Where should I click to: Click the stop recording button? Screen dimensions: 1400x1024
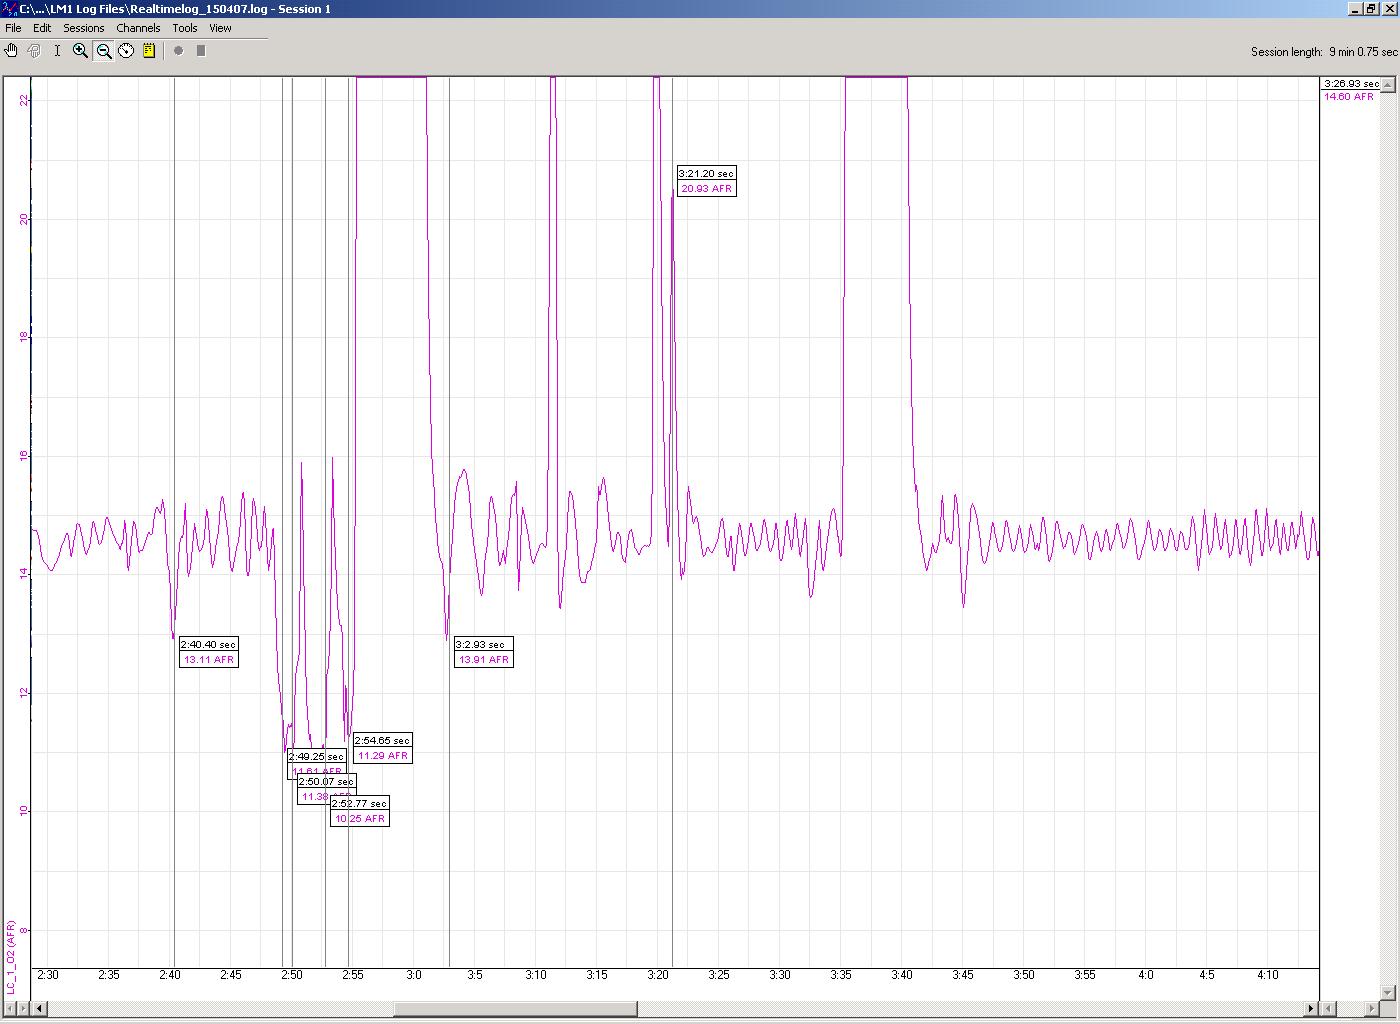click(x=201, y=51)
